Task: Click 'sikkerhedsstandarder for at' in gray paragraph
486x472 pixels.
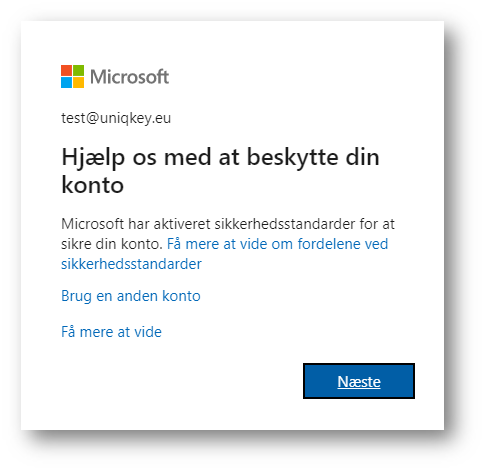Action: tap(305, 224)
